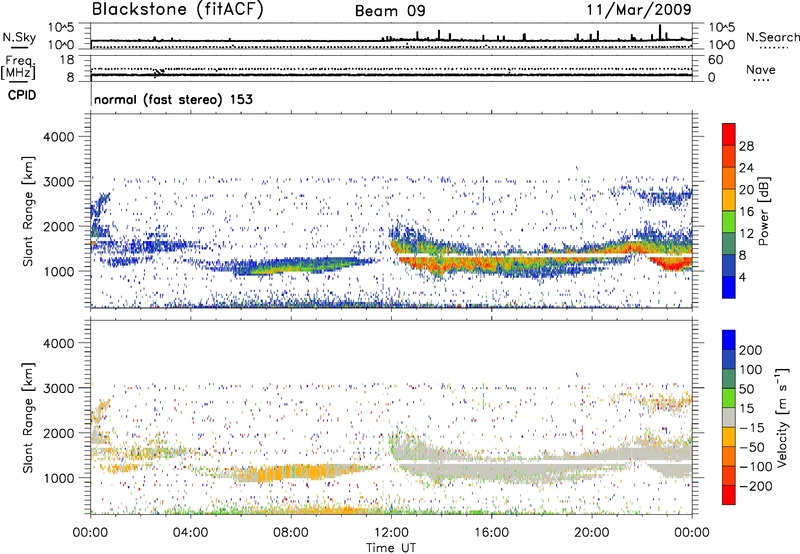Click the blue top segment of the velocity color bar

(x=729, y=340)
